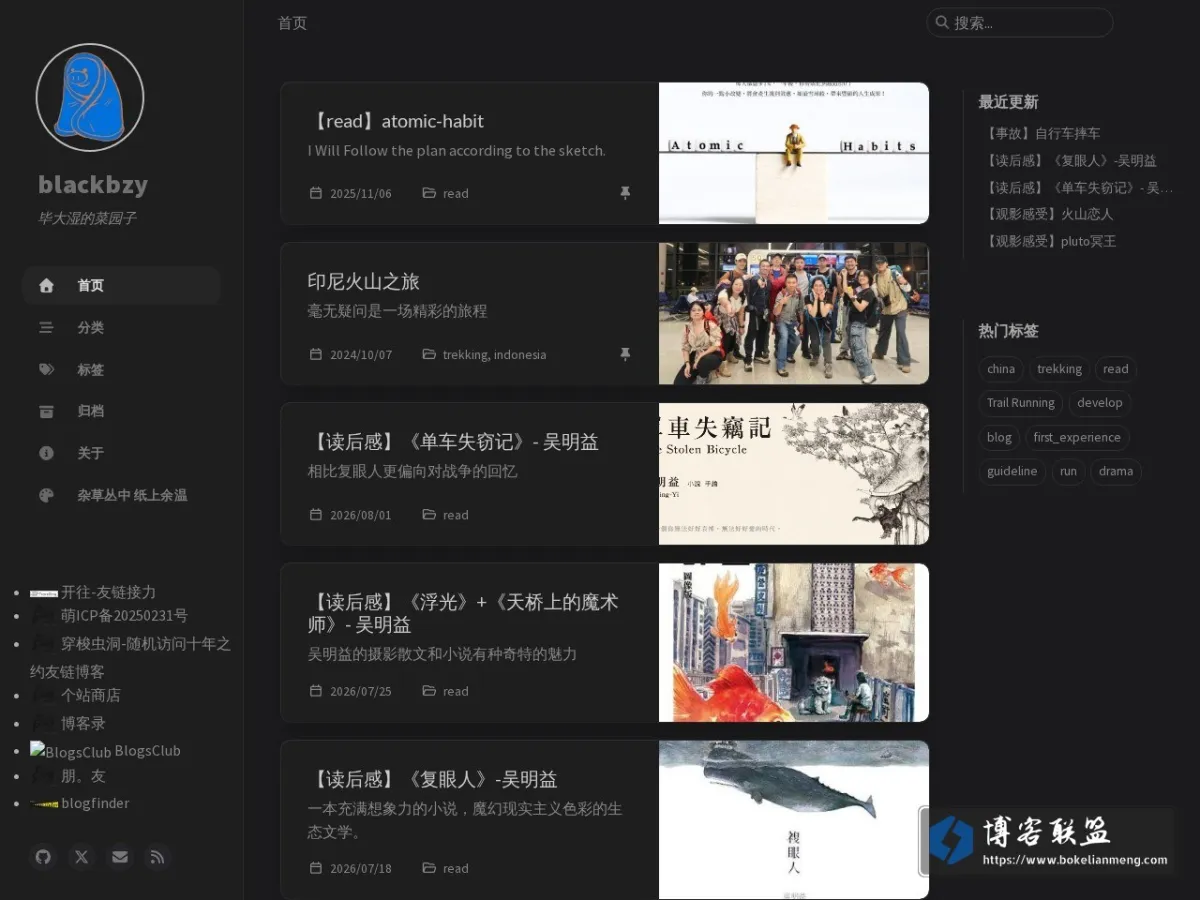The height and width of the screenshot is (900, 1200).
Task: Select the drama tag
Action: pos(1116,471)
